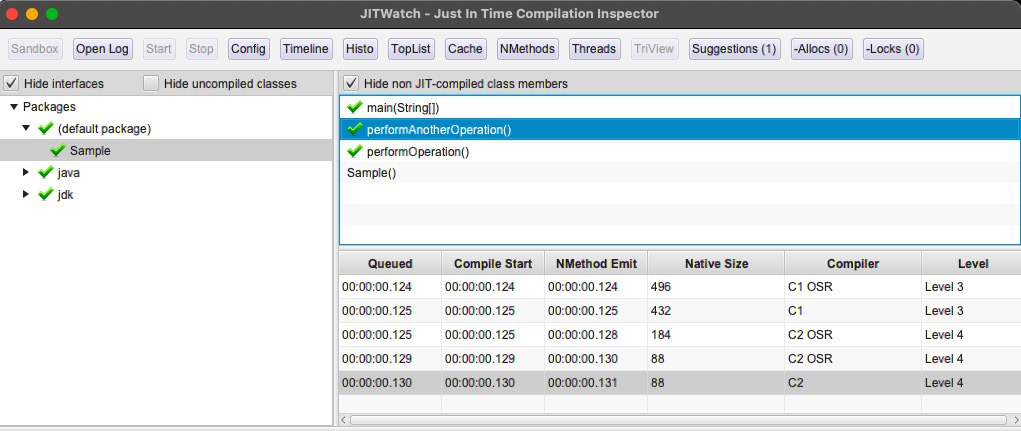Viewport: 1021px width, 431px height.
Task: Select performOperation() method
Action: 680,152
